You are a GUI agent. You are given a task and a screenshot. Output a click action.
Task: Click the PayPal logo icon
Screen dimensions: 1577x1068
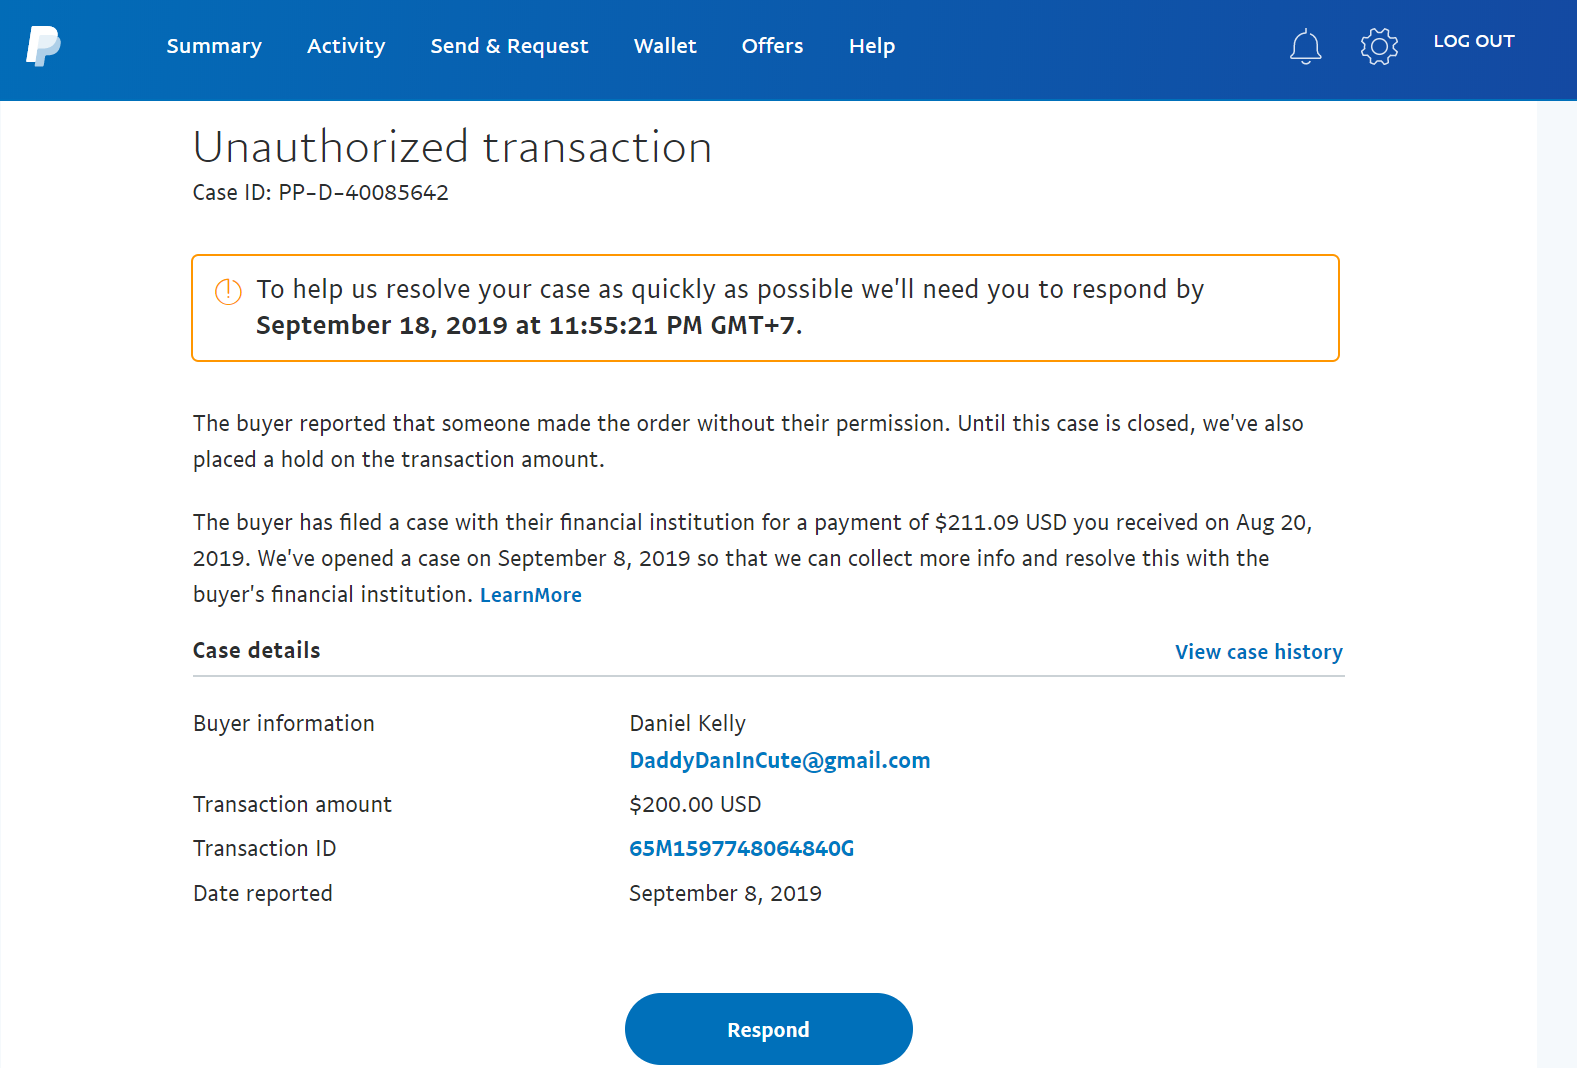pyautogui.click(x=43, y=46)
